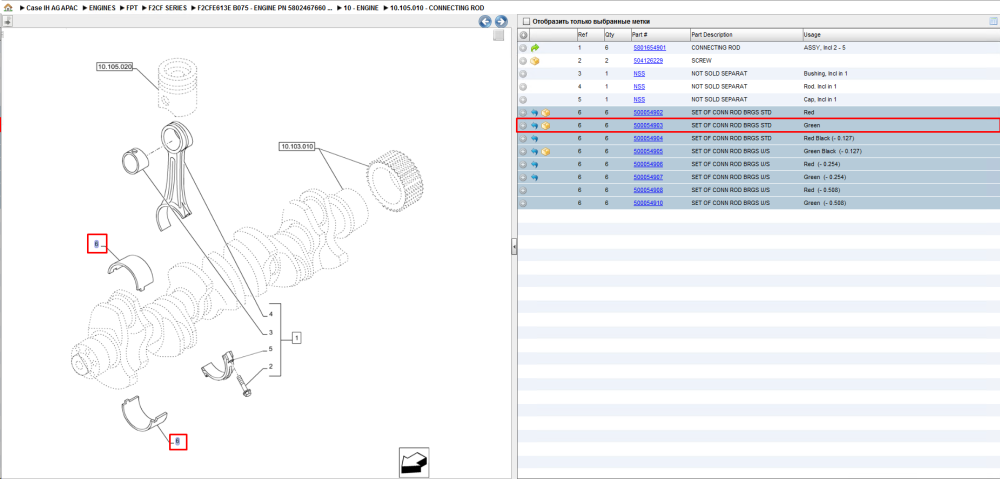Image resolution: width=1000 pixels, height=479 pixels.
Task: Sort by the Qty column header
Action: pos(615,34)
